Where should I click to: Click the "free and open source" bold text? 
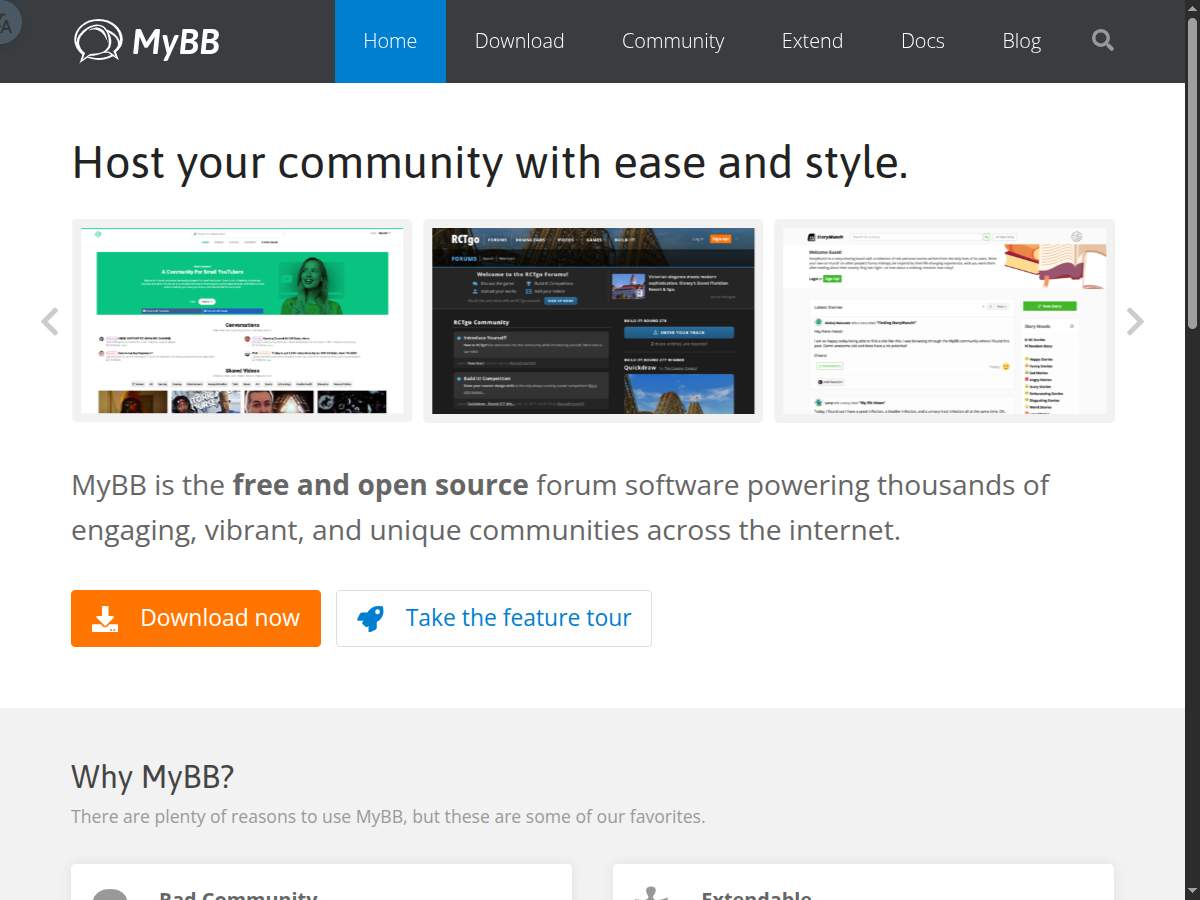pos(380,485)
